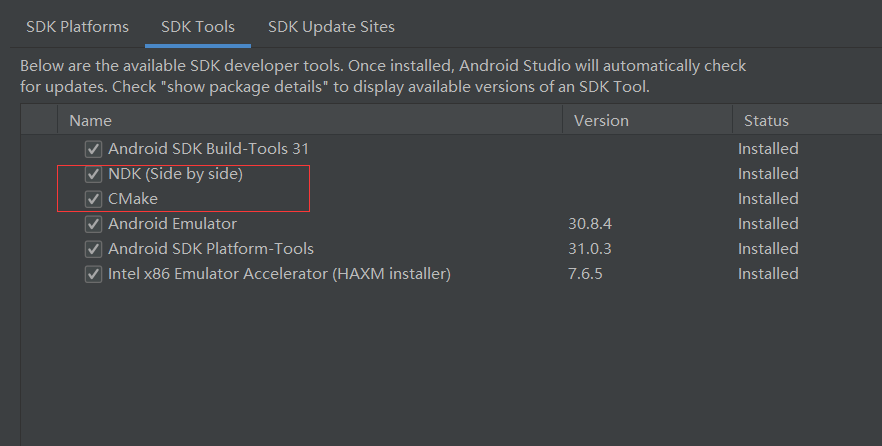Uncheck the Android SDK Build-Tools 31 checkbox
The image size is (882, 446).
click(94, 149)
